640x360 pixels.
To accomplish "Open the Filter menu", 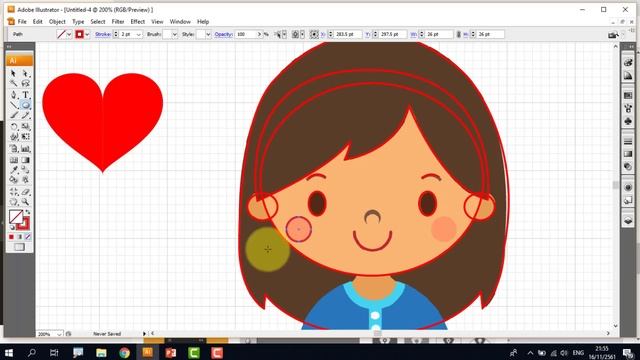I will pyautogui.click(x=118, y=22).
